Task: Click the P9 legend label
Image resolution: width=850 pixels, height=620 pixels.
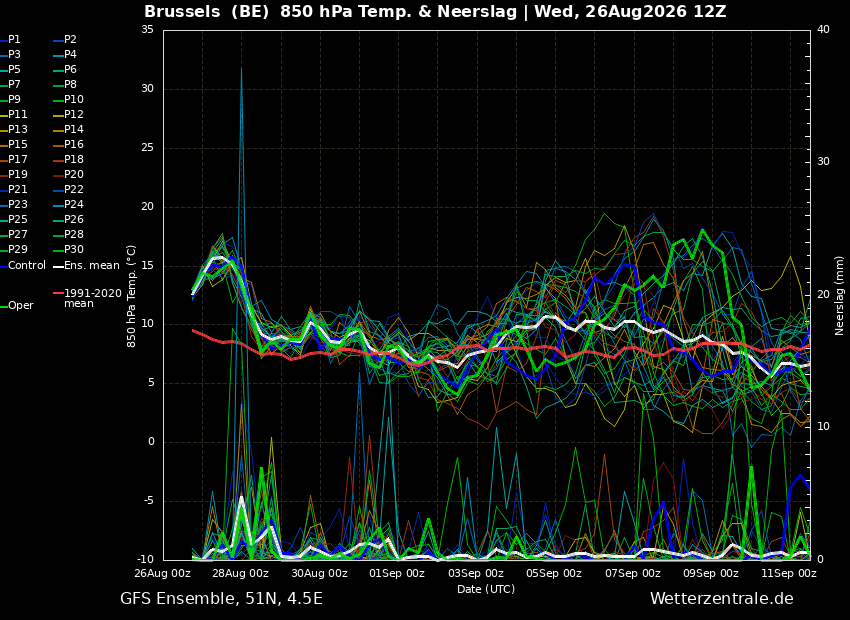Action: tap(14, 99)
